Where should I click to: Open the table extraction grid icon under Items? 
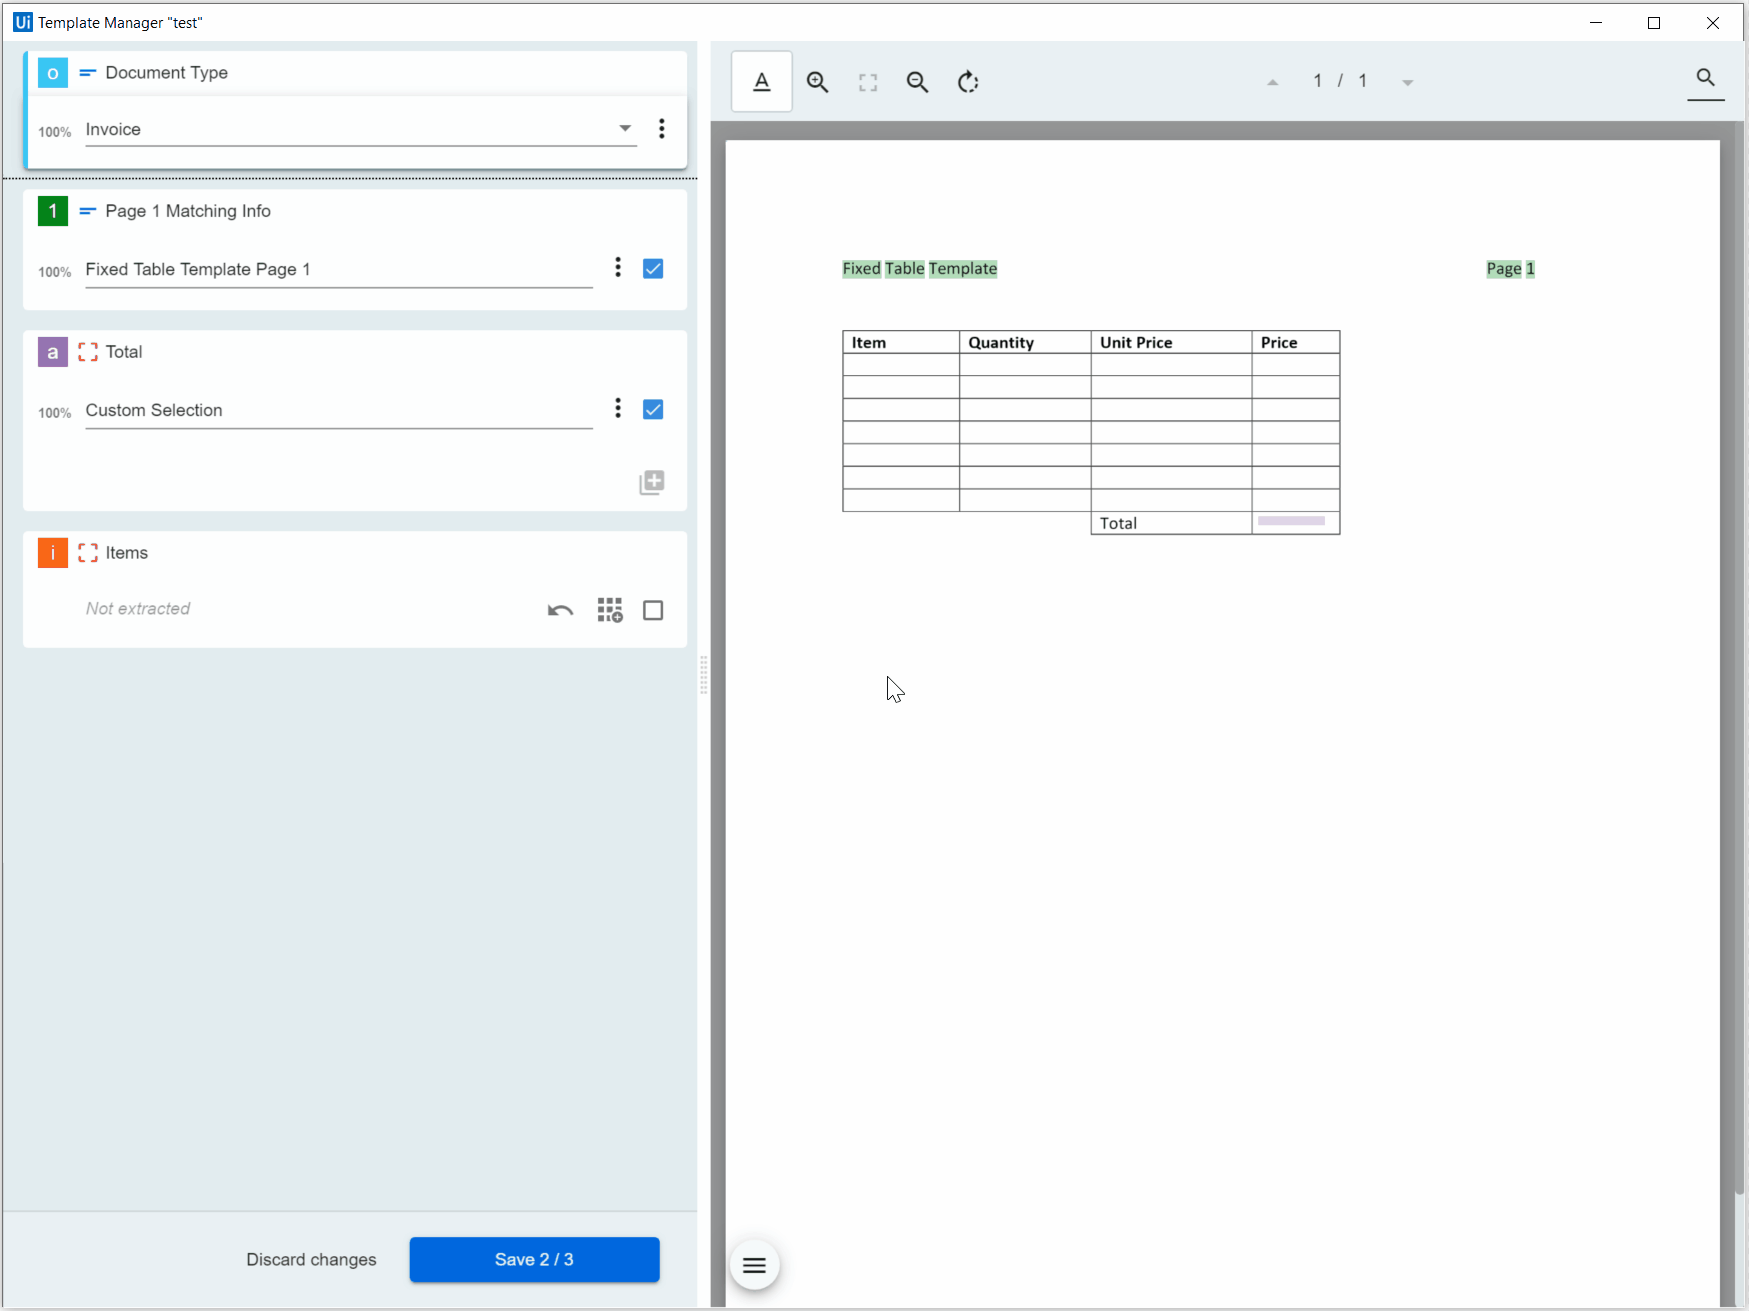click(610, 610)
